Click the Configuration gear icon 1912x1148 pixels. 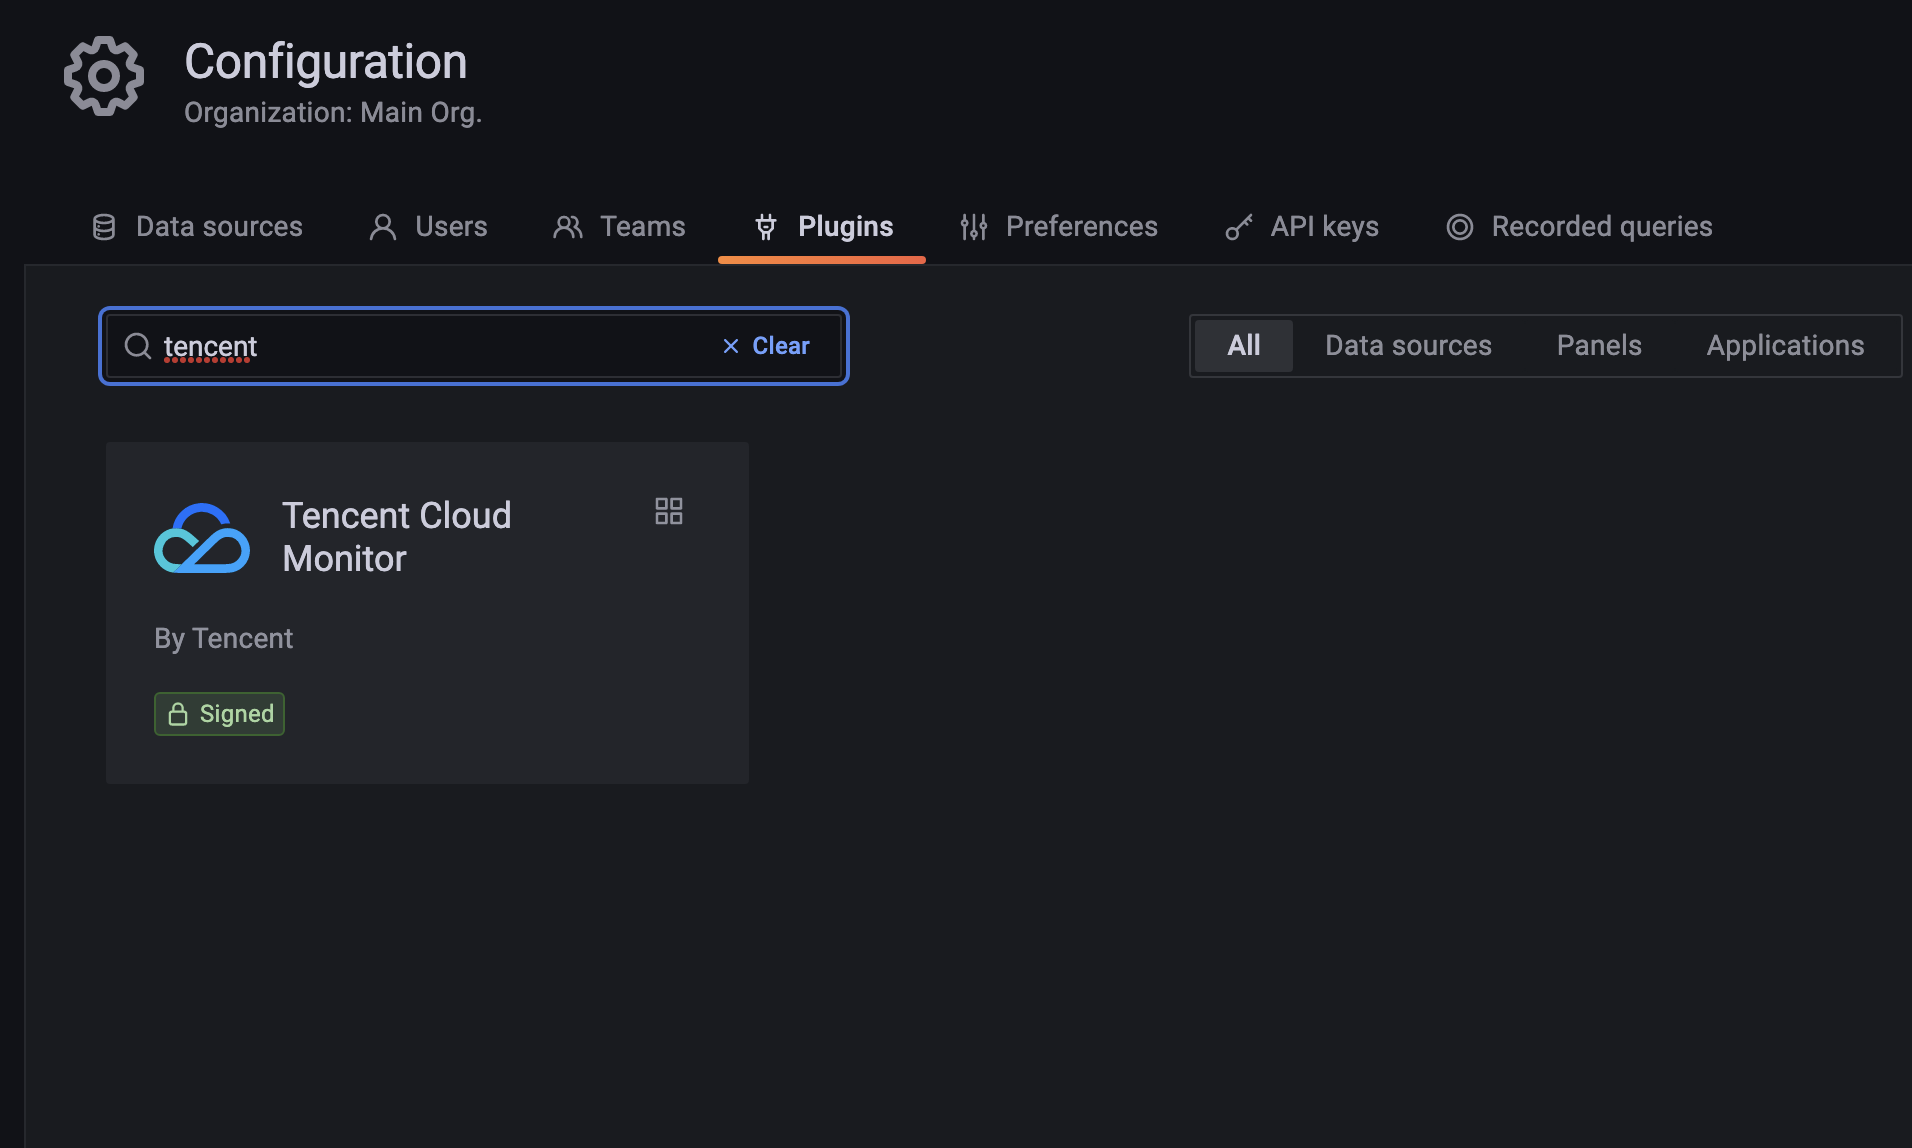[x=103, y=76]
